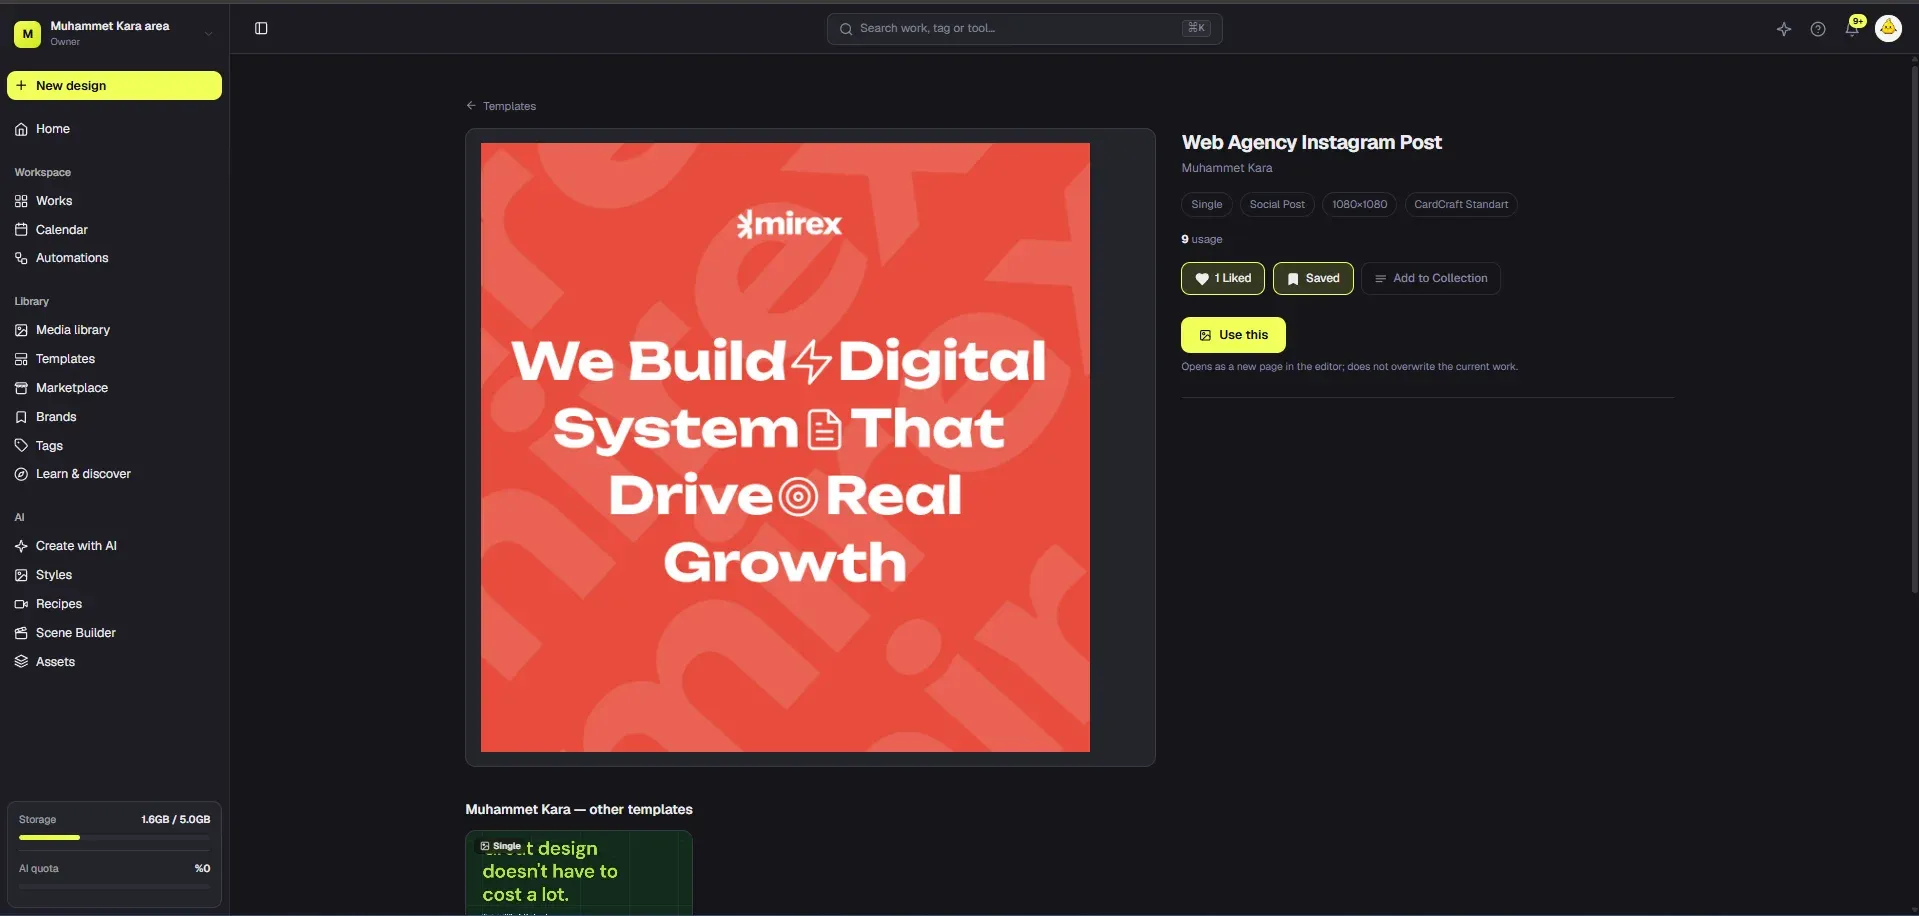The image size is (1919, 916).
Task: Open the user avatar profile
Action: click(x=1887, y=28)
